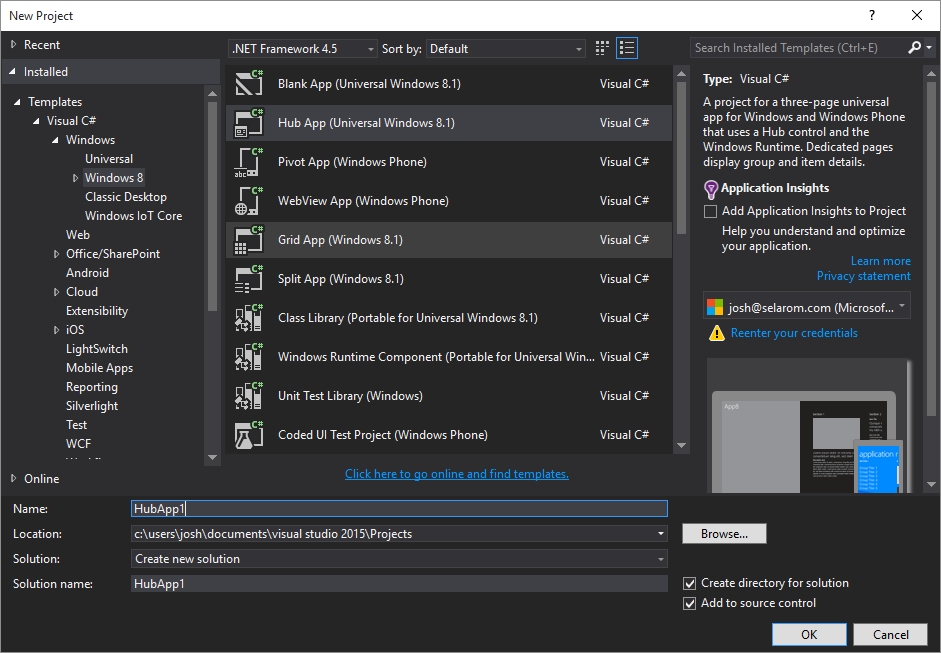Choose the Class Library (Portable) template icon
941x653 pixels.
249,318
